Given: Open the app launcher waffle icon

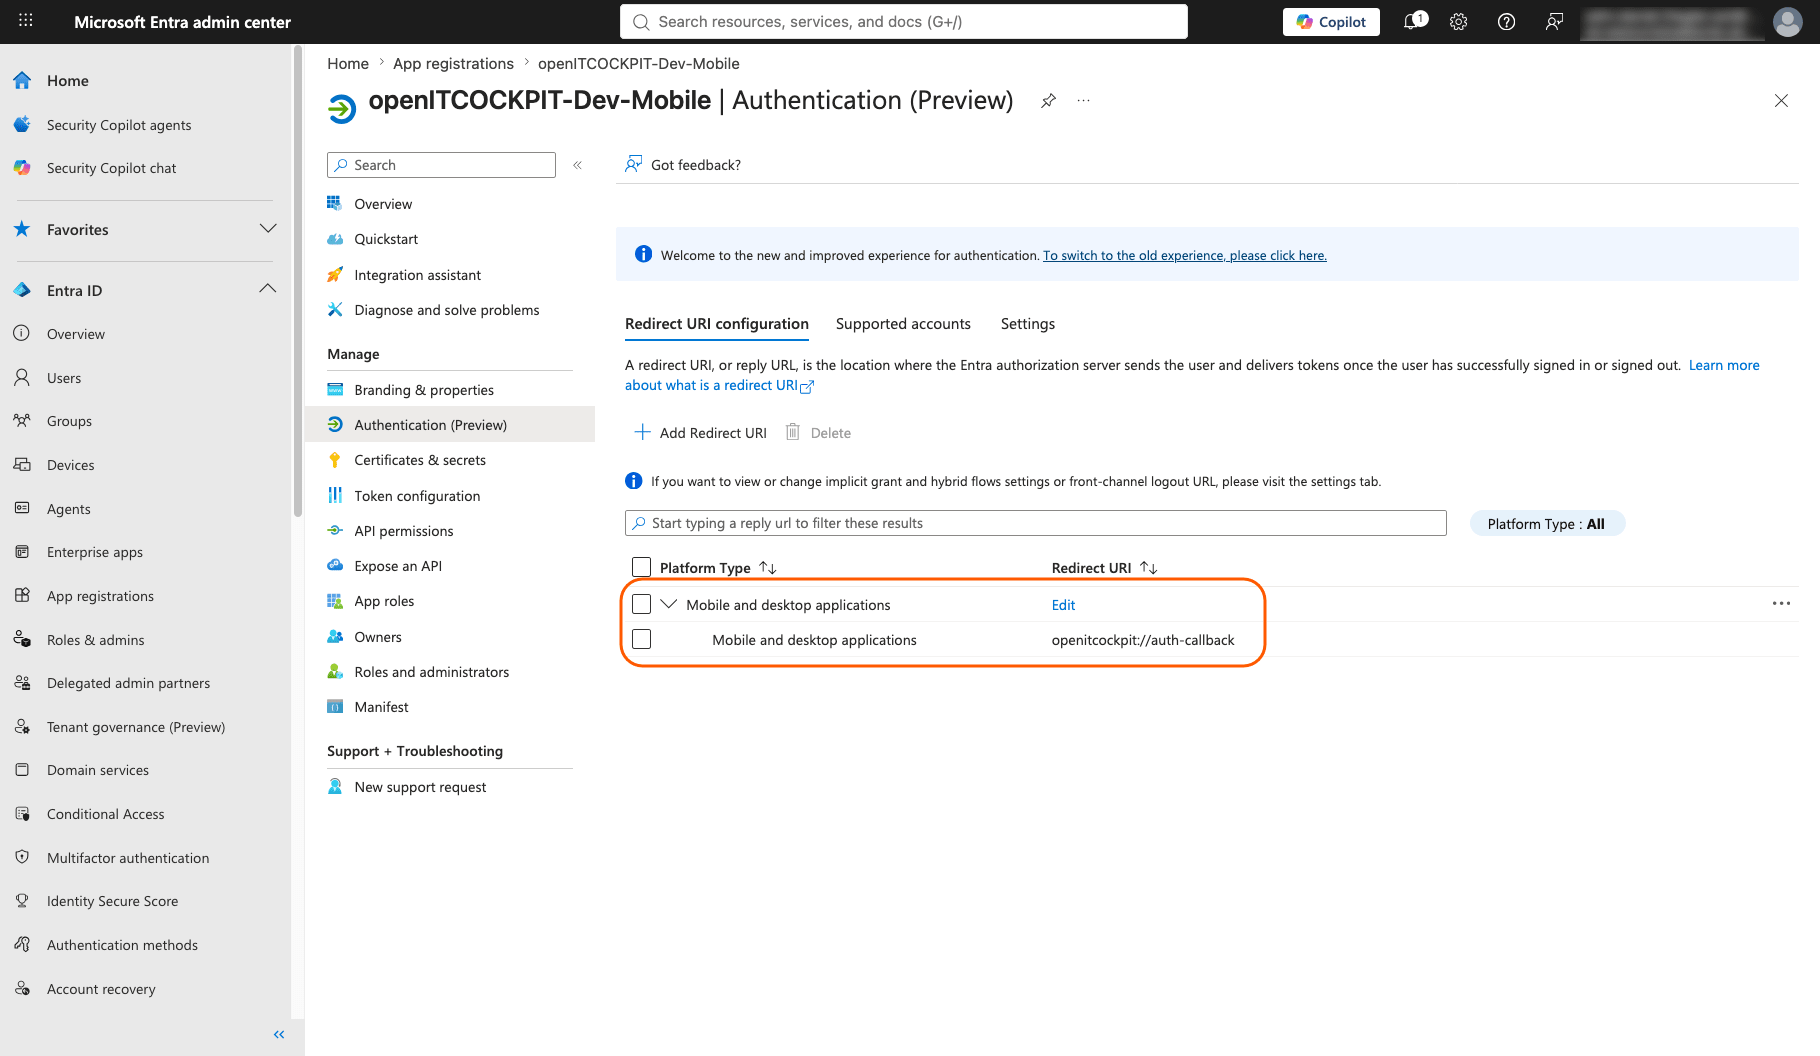Looking at the screenshot, I should pos(26,21).
